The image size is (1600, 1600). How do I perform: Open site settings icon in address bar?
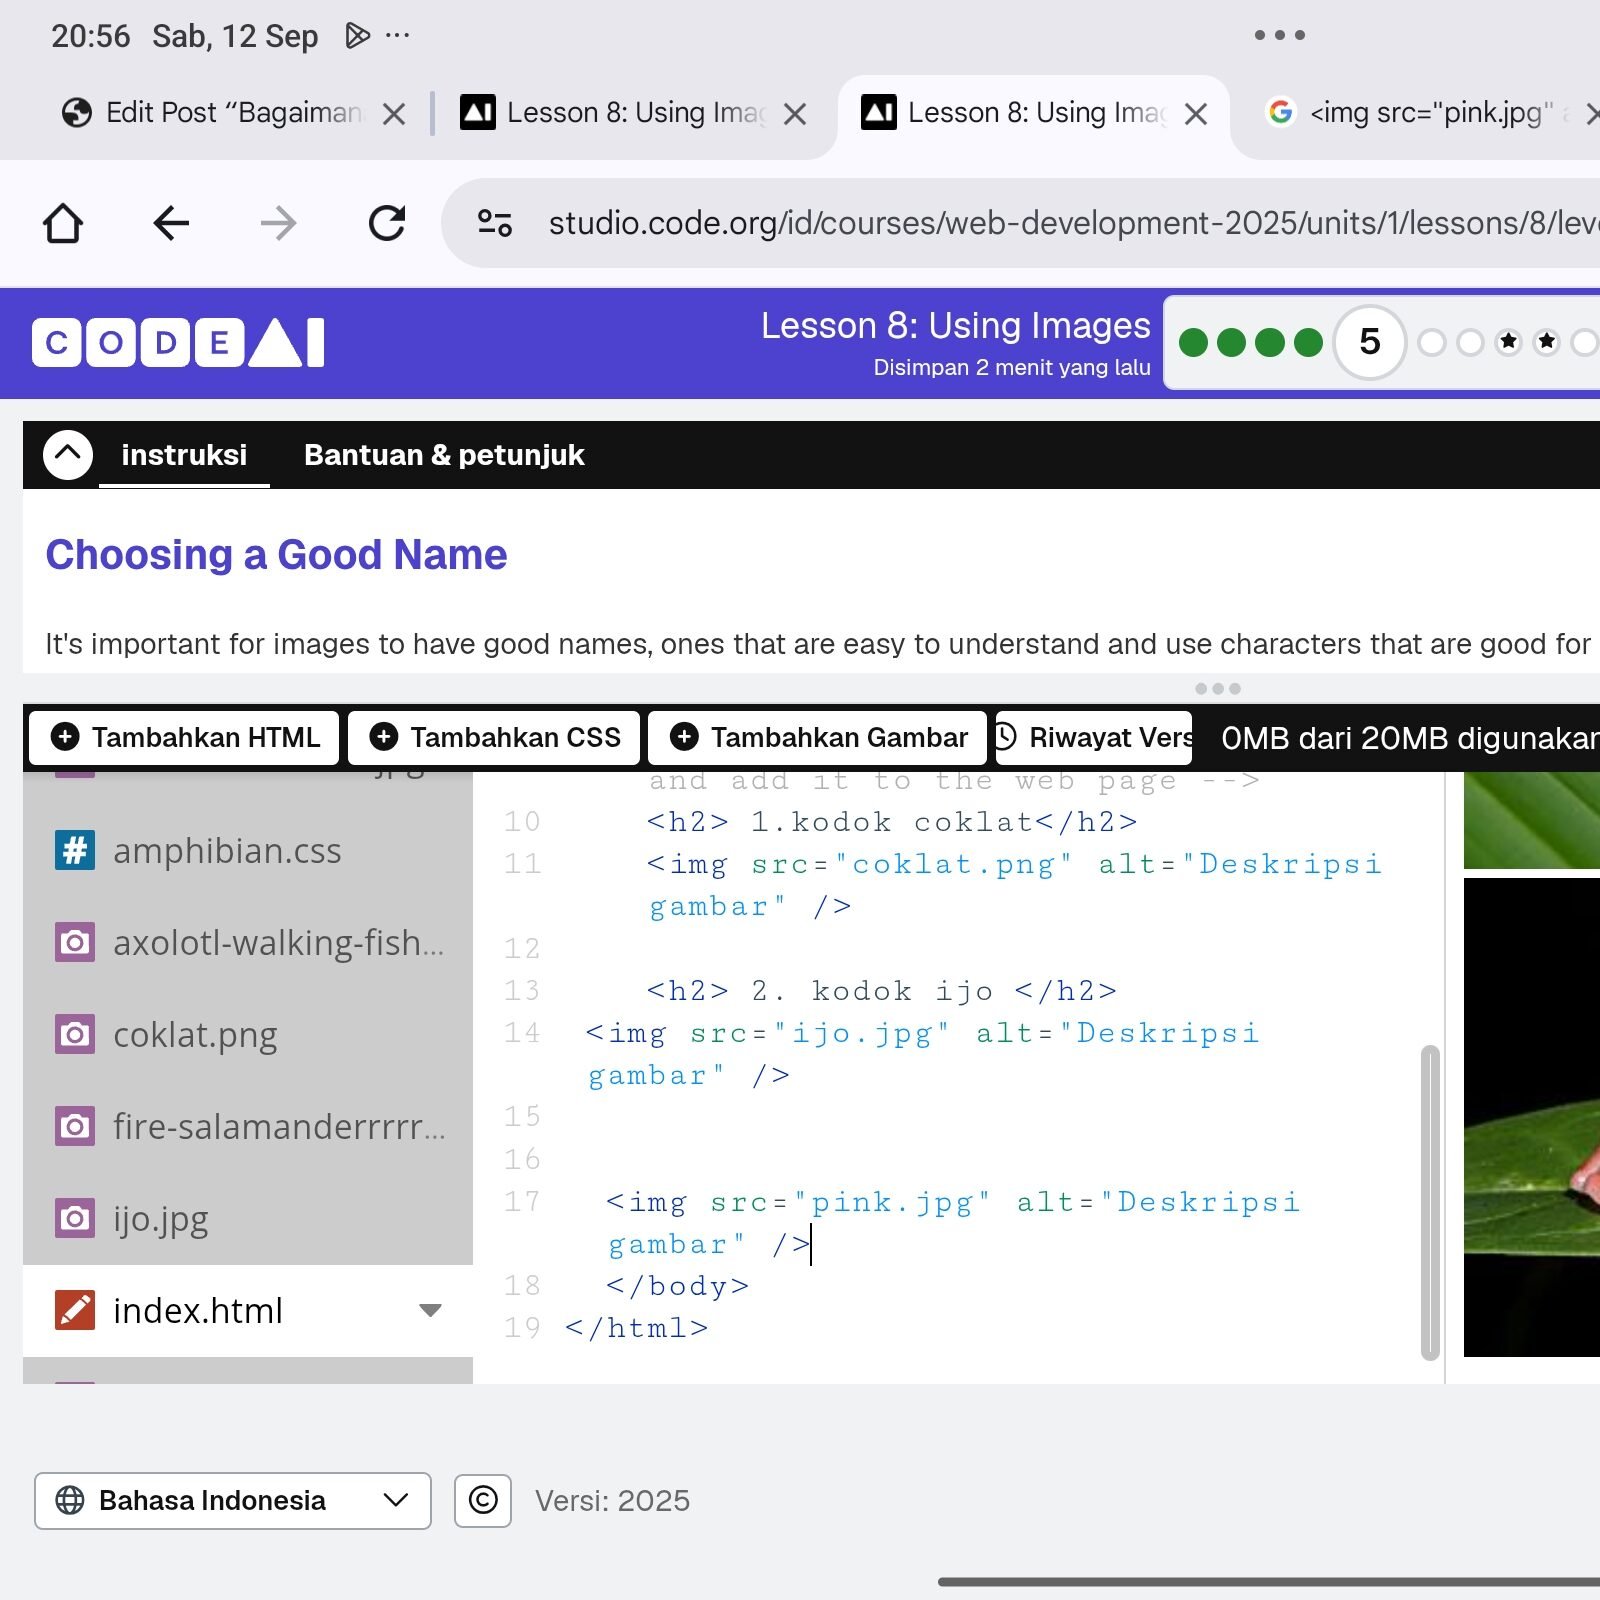tap(494, 223)
